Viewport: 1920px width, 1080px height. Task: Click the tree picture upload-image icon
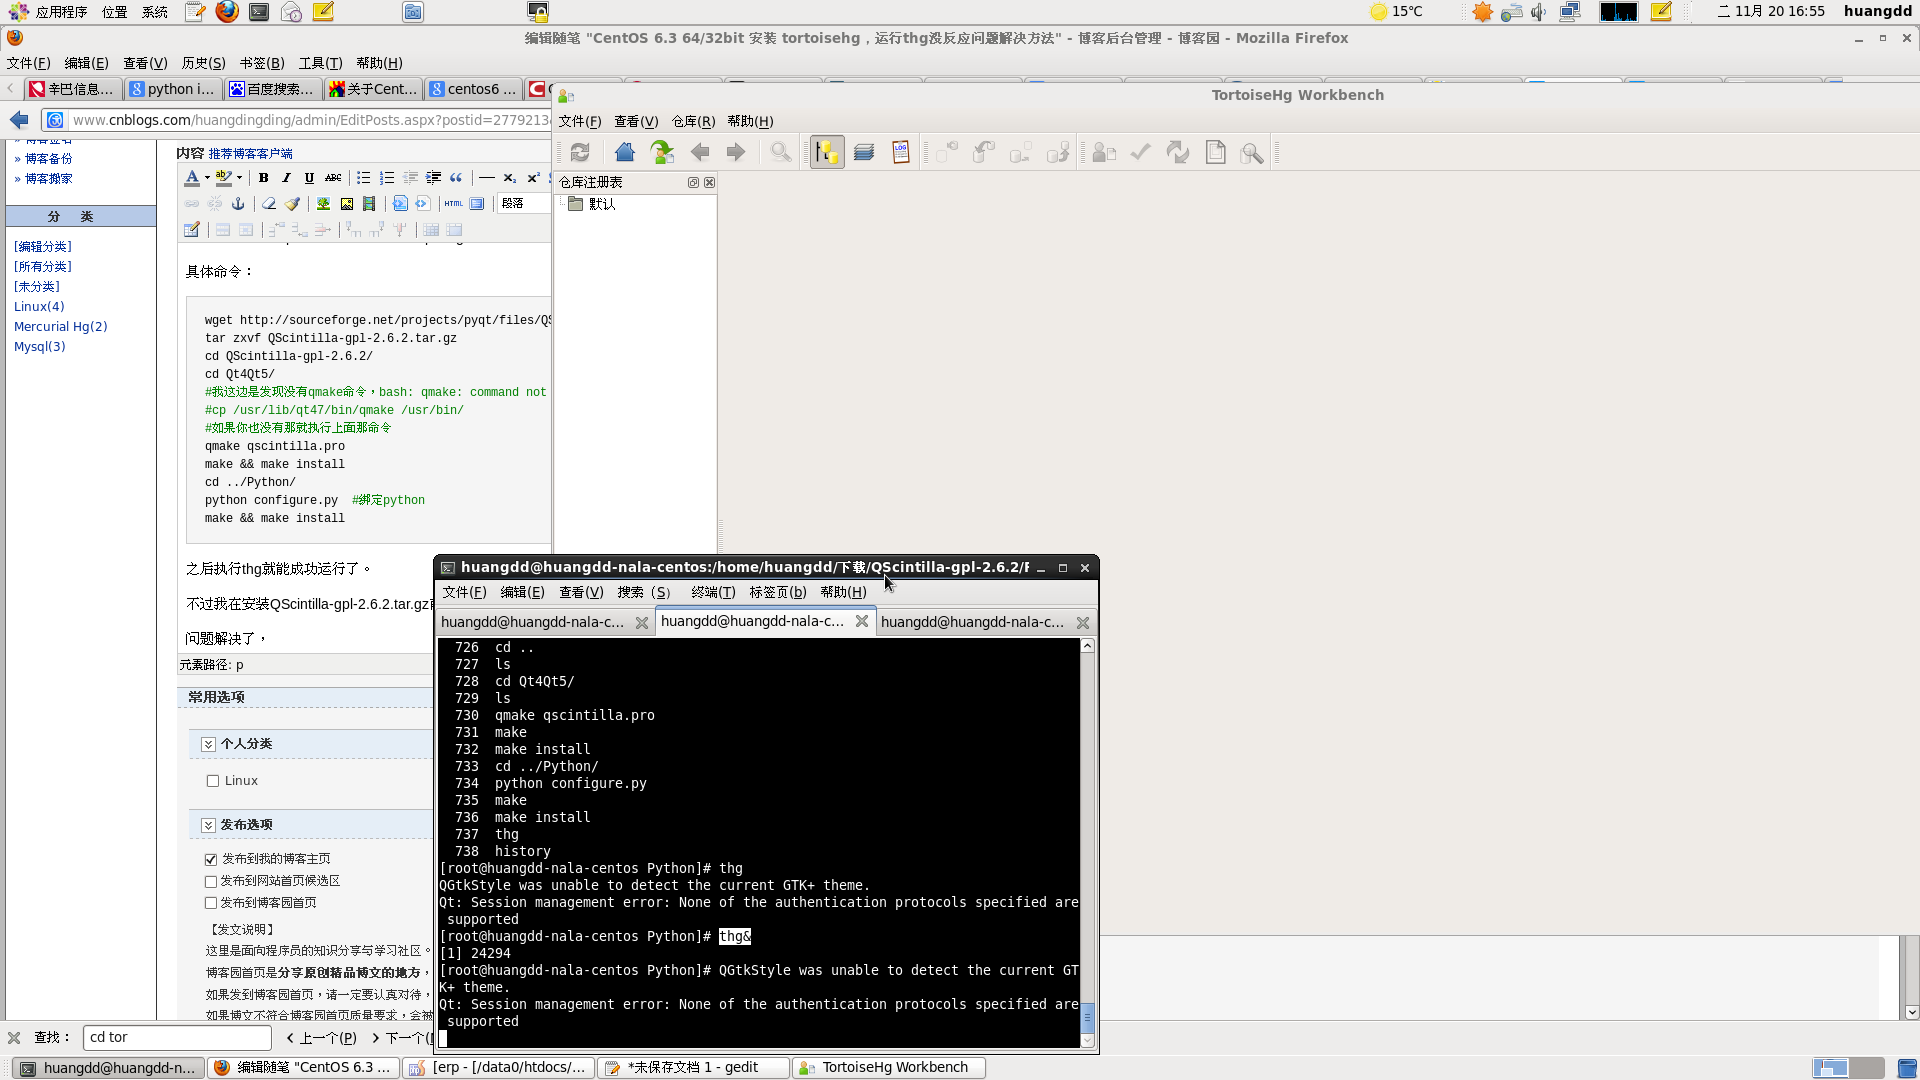coord(323,204)
